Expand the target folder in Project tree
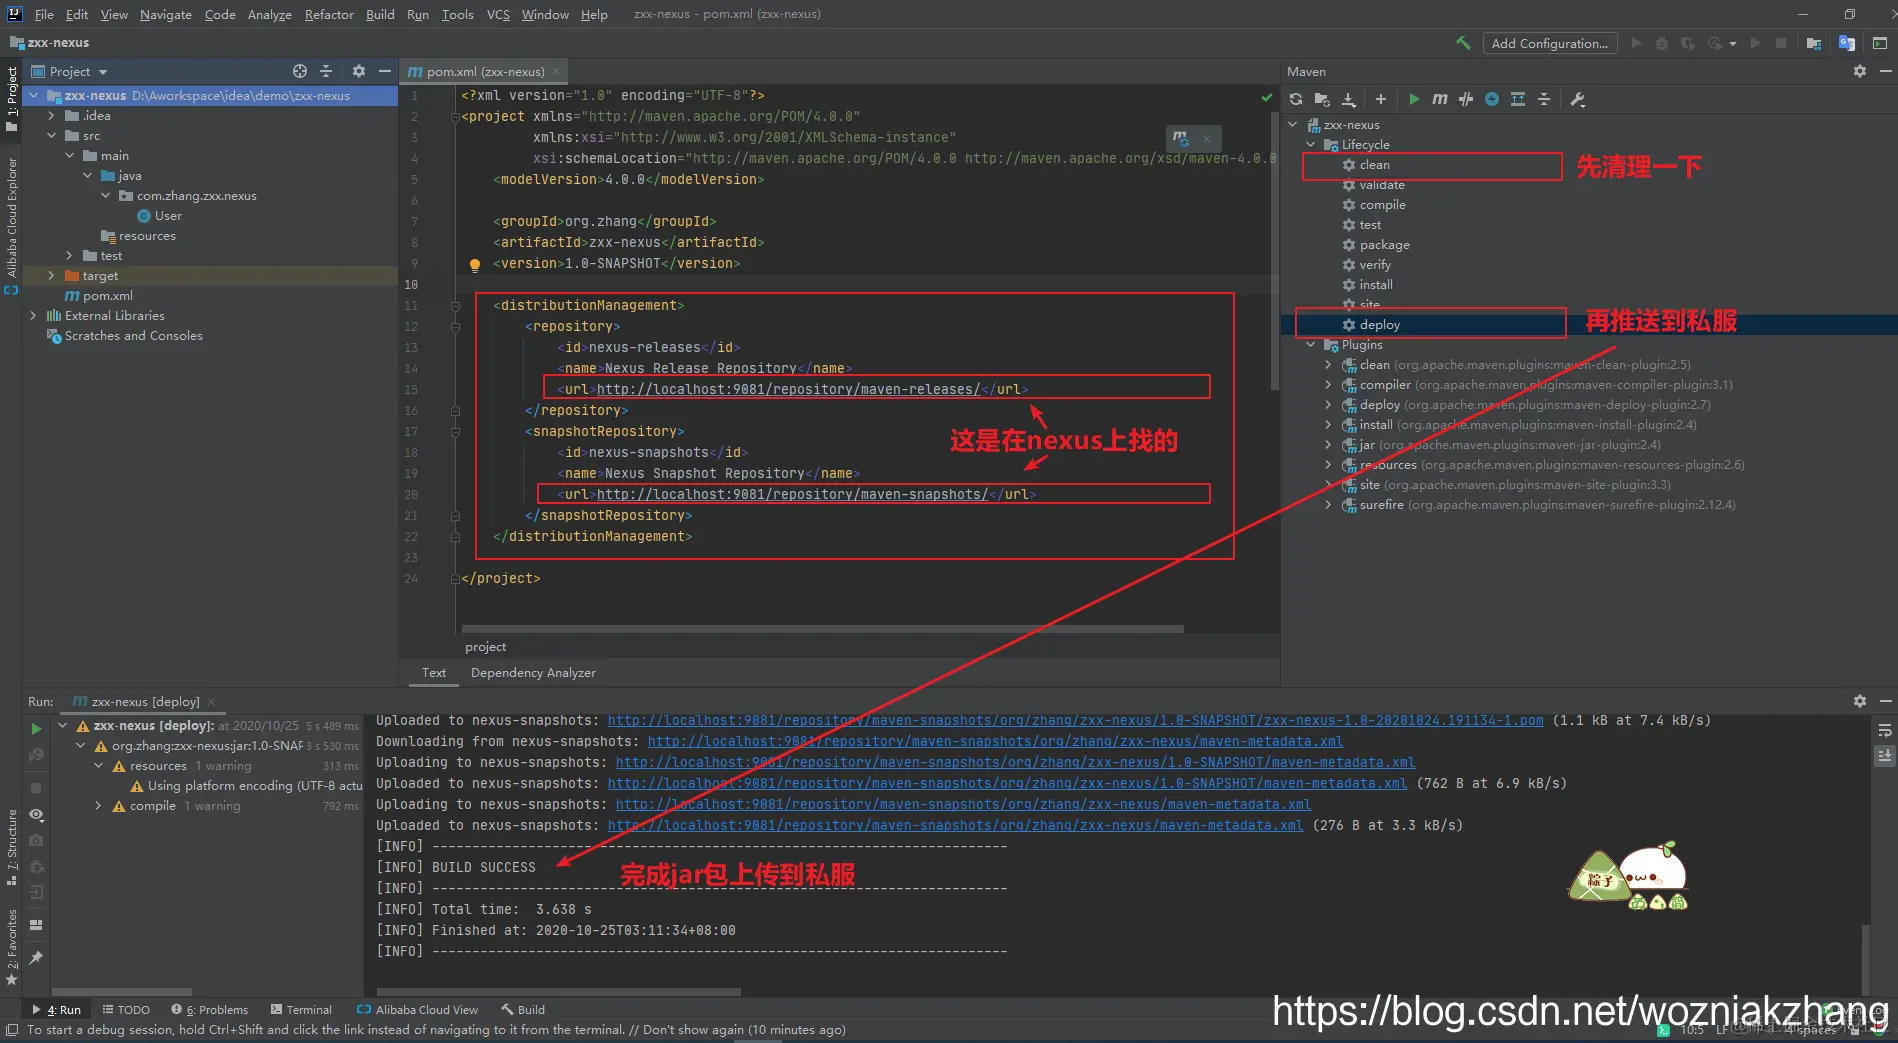The image size is (1898, 1043). [x=51, y=276]
